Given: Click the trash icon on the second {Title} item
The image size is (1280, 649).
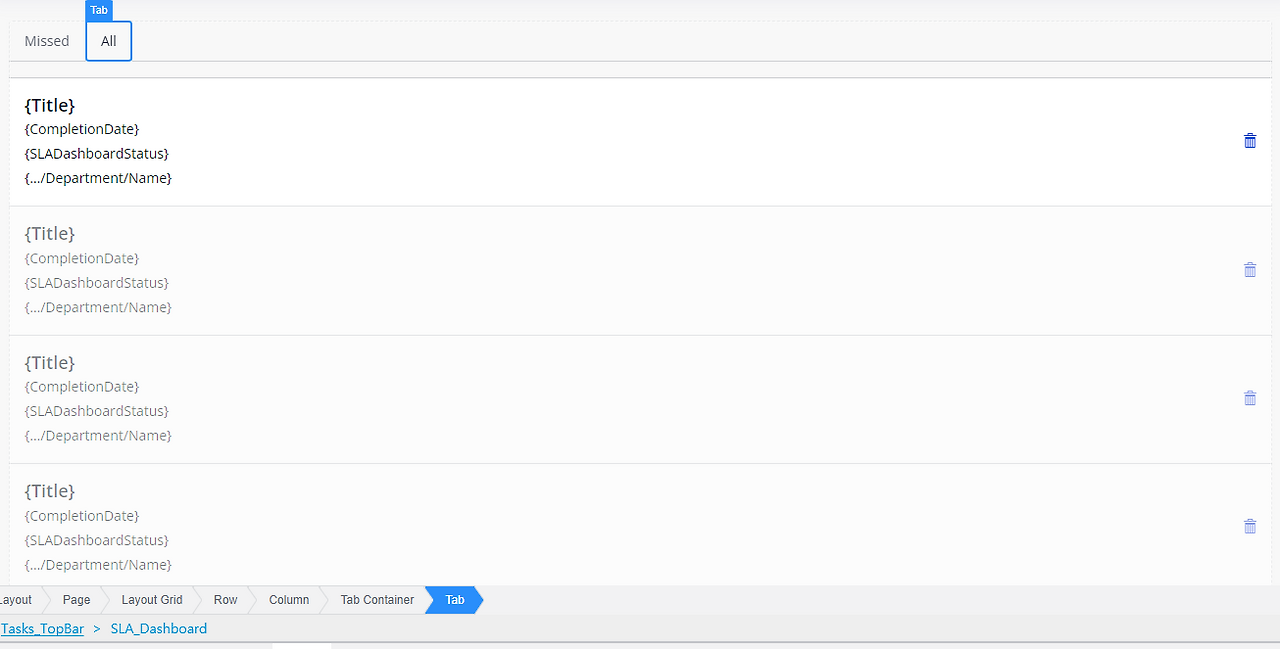Looking at the screenshot, I should pos(1250,269).
